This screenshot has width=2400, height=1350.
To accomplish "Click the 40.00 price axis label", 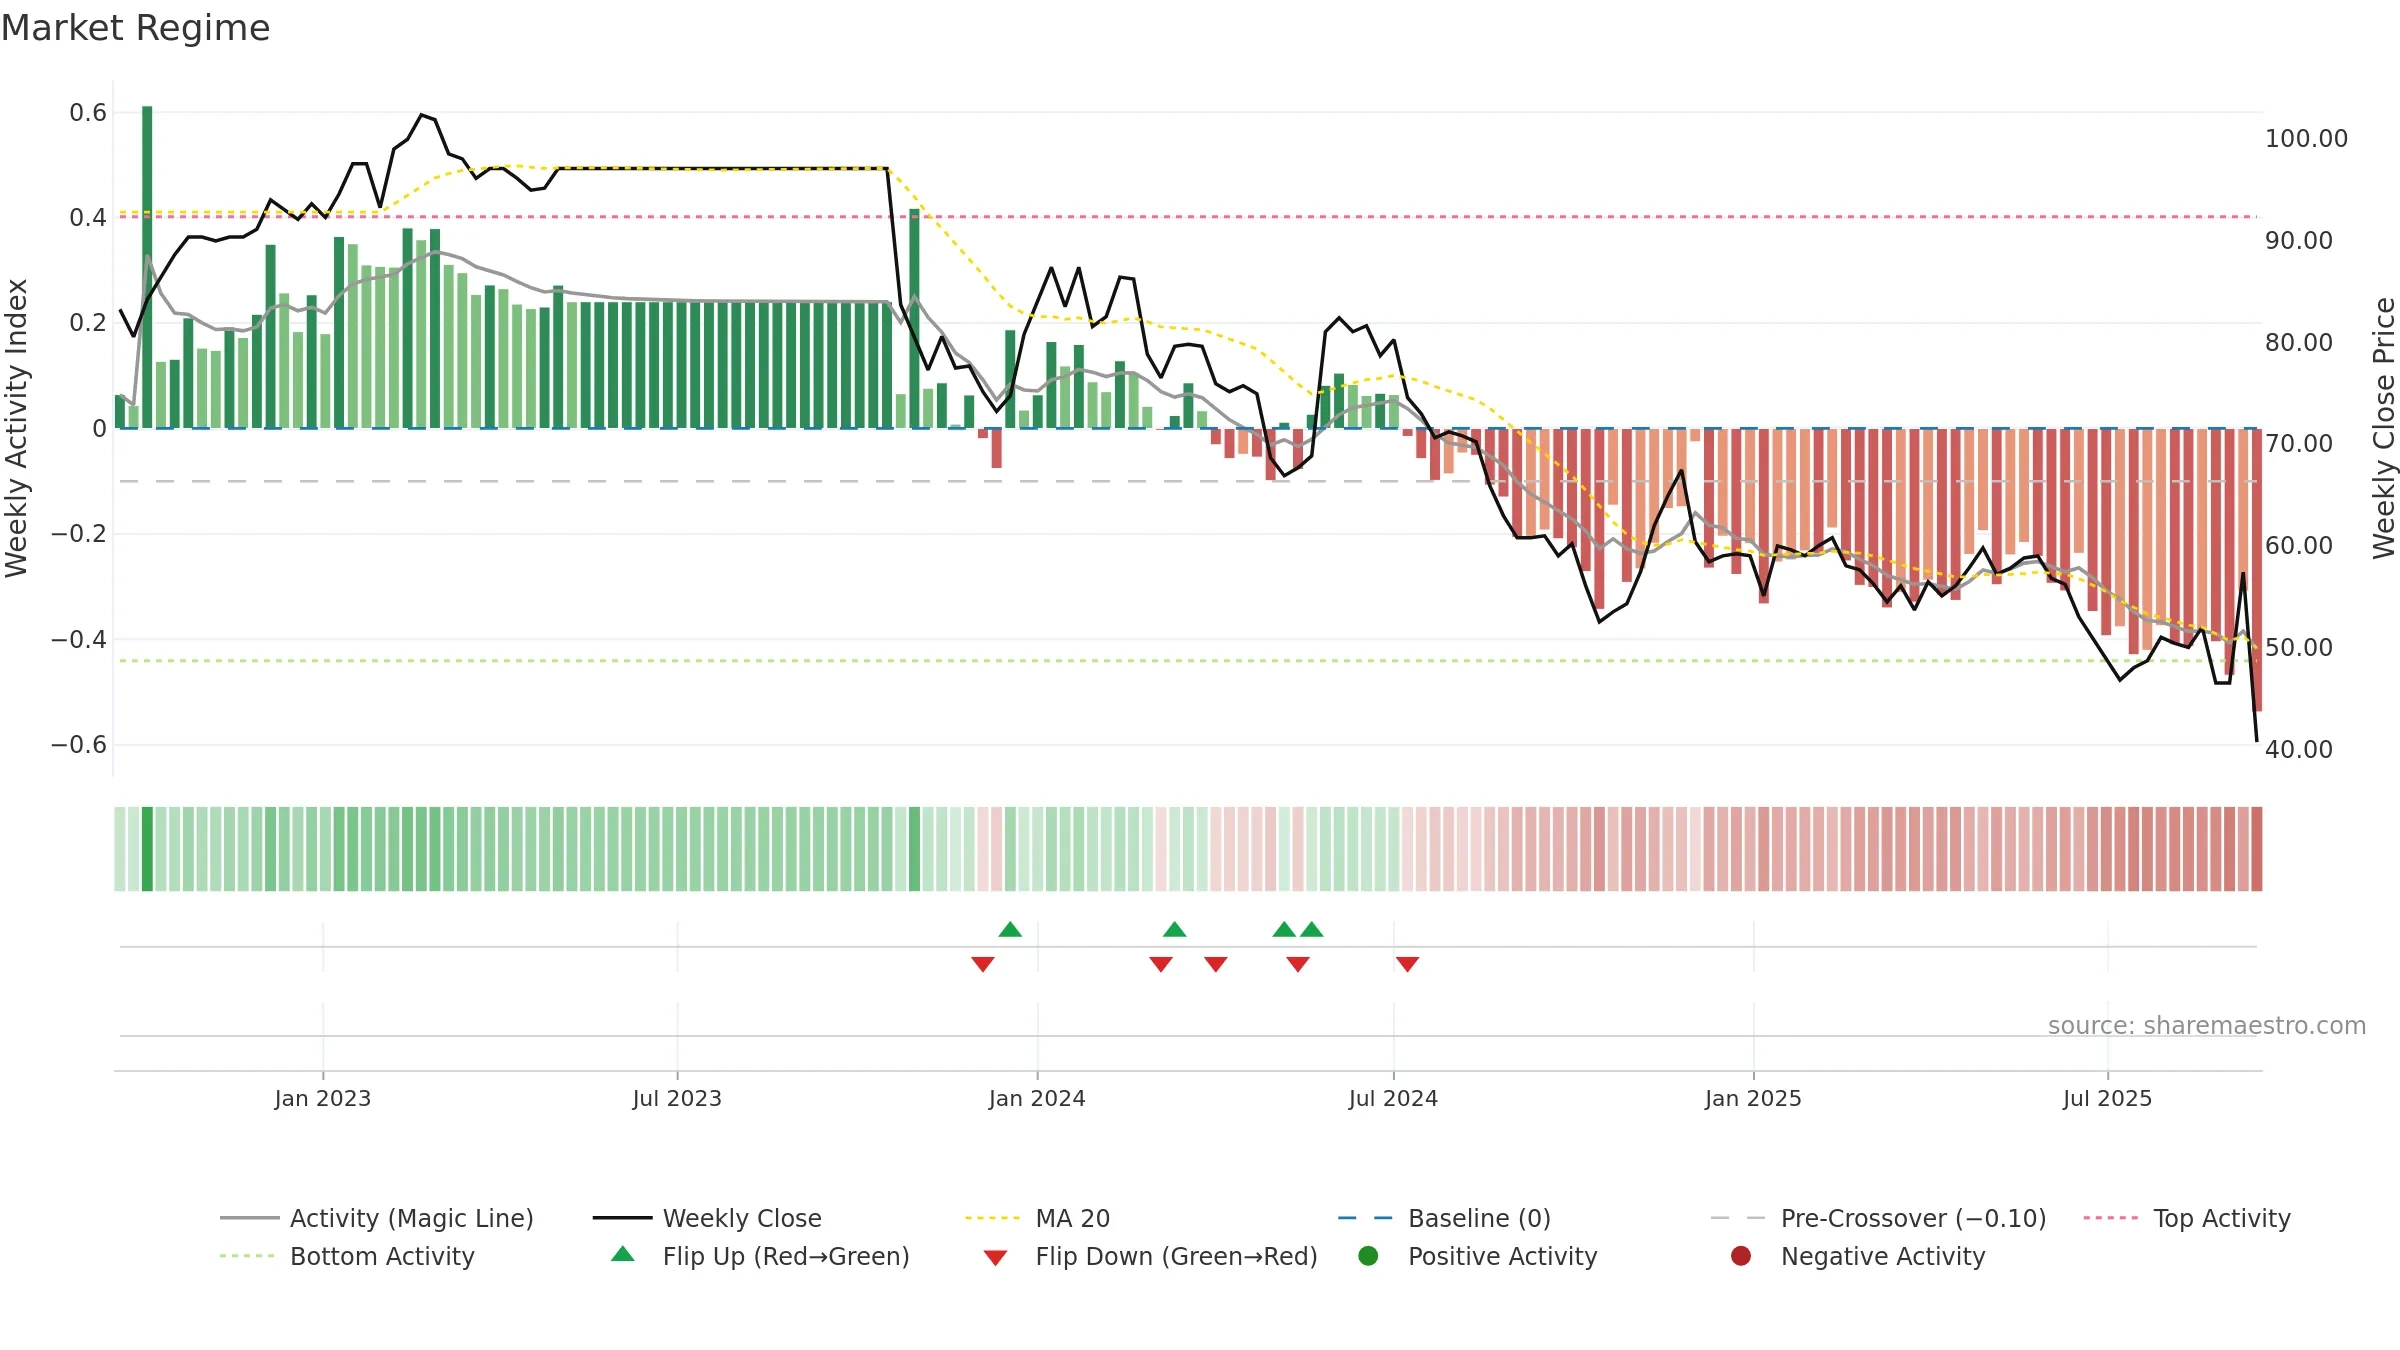I will pyautogui.click(x=2298, y=750).
